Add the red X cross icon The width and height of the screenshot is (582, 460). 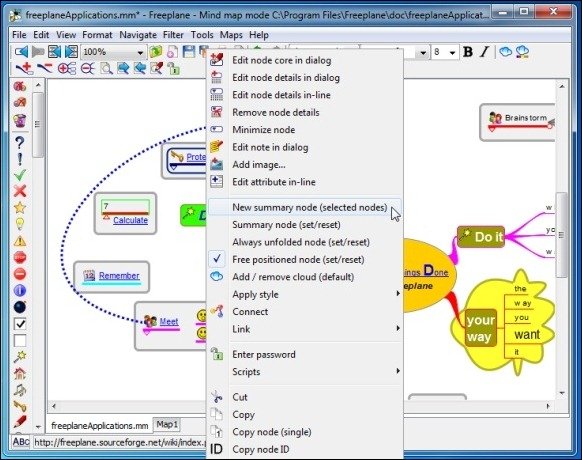coord(20,191)
